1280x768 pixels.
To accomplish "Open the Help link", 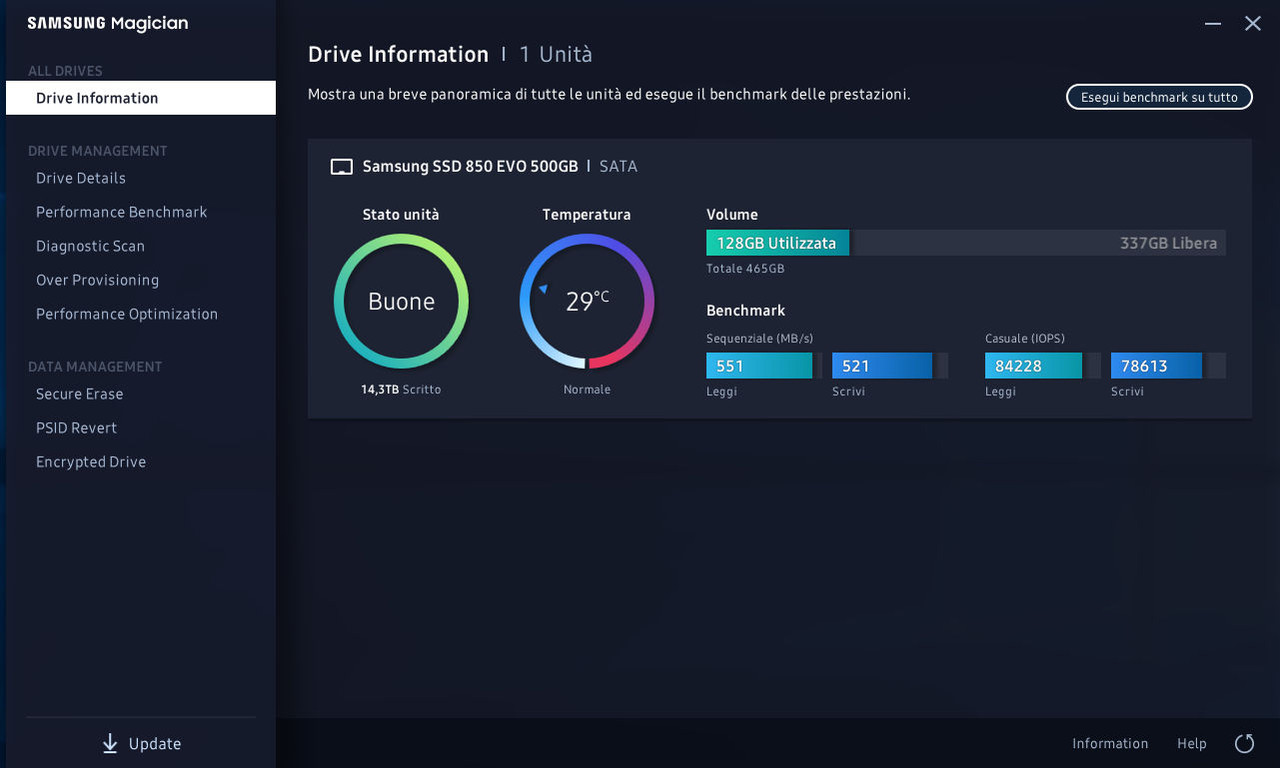I will point(1191,743).
